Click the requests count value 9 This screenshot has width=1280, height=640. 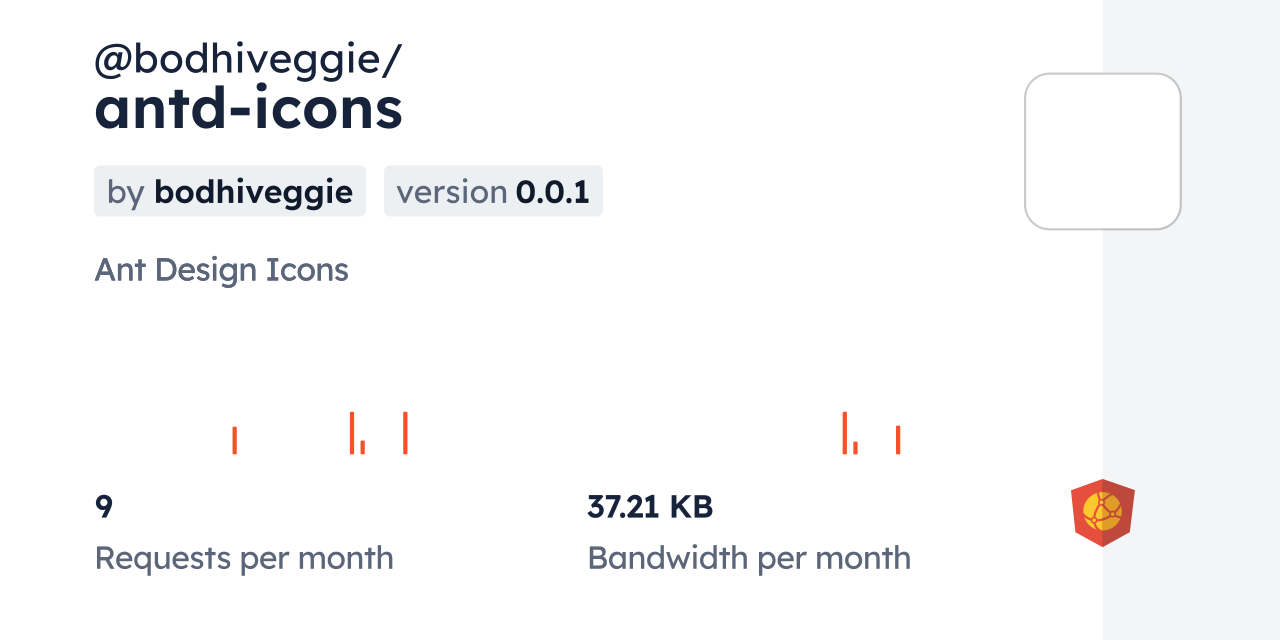[104, 507]
